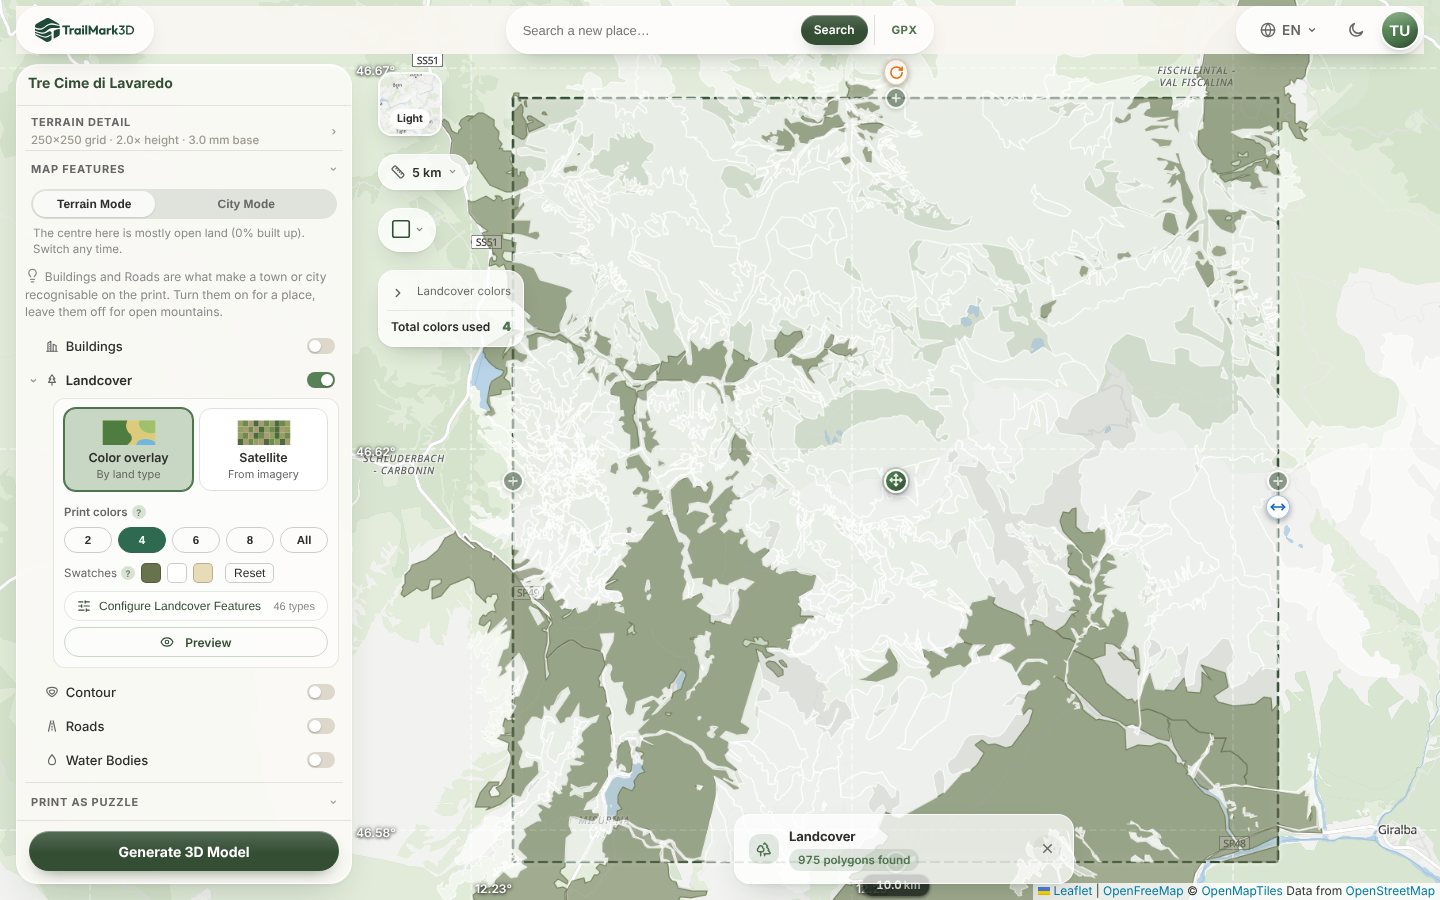This screenshot has height=900, width=1440.
Task: Click the Contour layer icon
Action: tap(52, 692)
